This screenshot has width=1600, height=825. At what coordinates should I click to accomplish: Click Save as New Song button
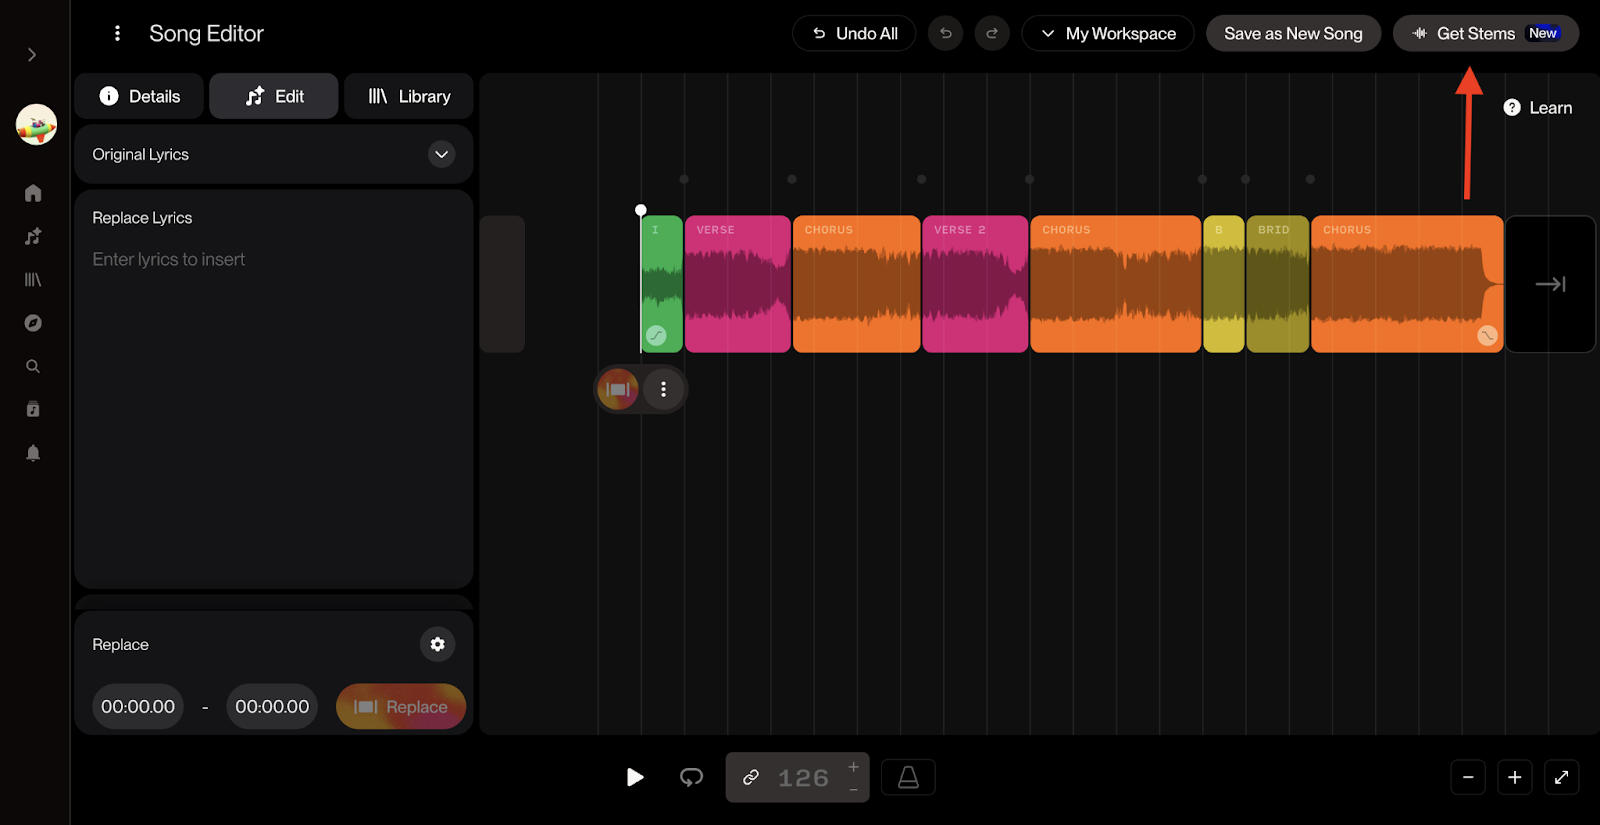pyautogui.click(x=1293, y=33)
